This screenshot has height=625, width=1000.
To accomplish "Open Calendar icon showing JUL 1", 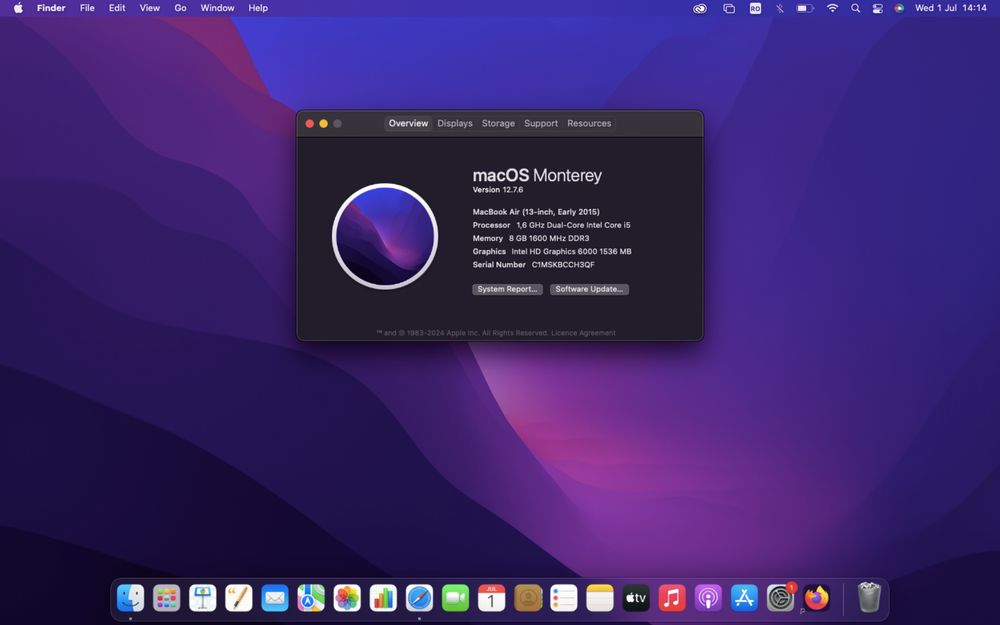I will point(492,598).
